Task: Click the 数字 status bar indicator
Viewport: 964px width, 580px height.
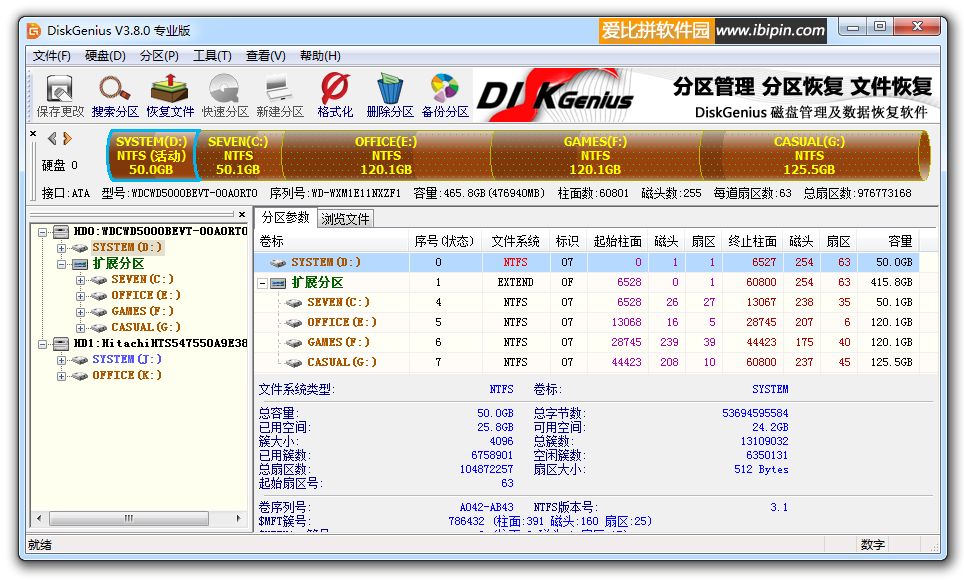Action: point(872,544)
